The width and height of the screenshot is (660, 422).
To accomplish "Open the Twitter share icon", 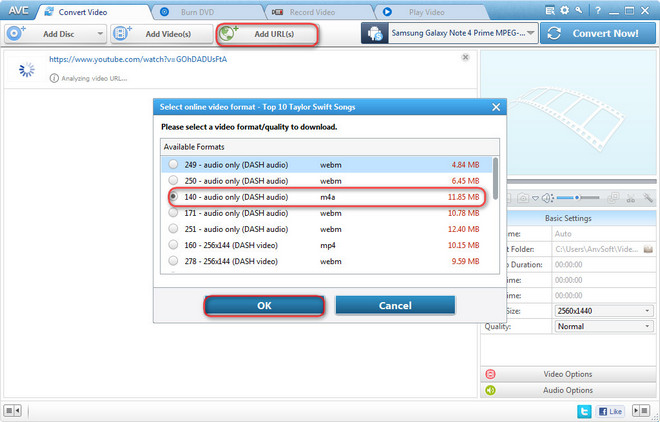I will (584, 411).
